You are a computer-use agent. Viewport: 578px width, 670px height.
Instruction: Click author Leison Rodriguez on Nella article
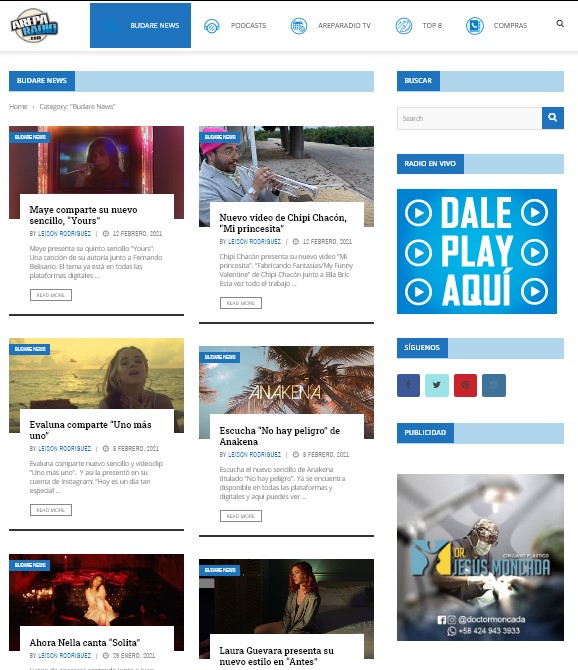coord(65,655)
